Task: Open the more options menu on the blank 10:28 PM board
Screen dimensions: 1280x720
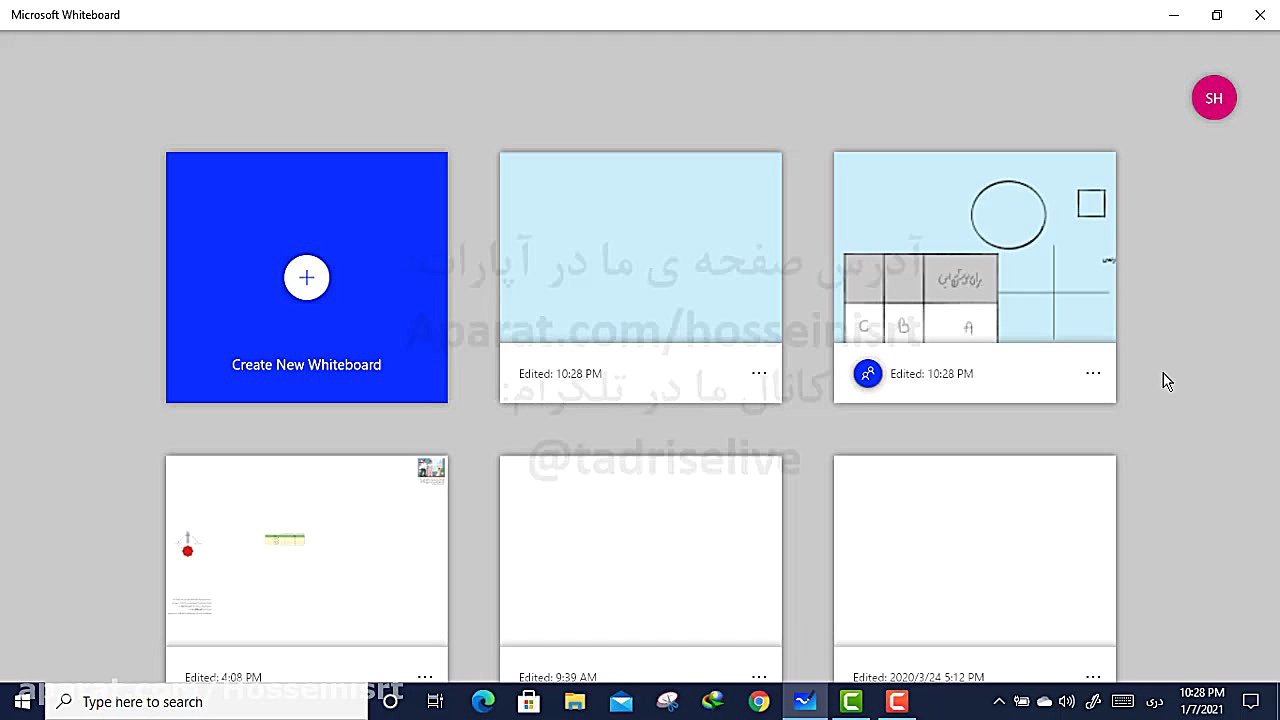Action: coord(759,373)
